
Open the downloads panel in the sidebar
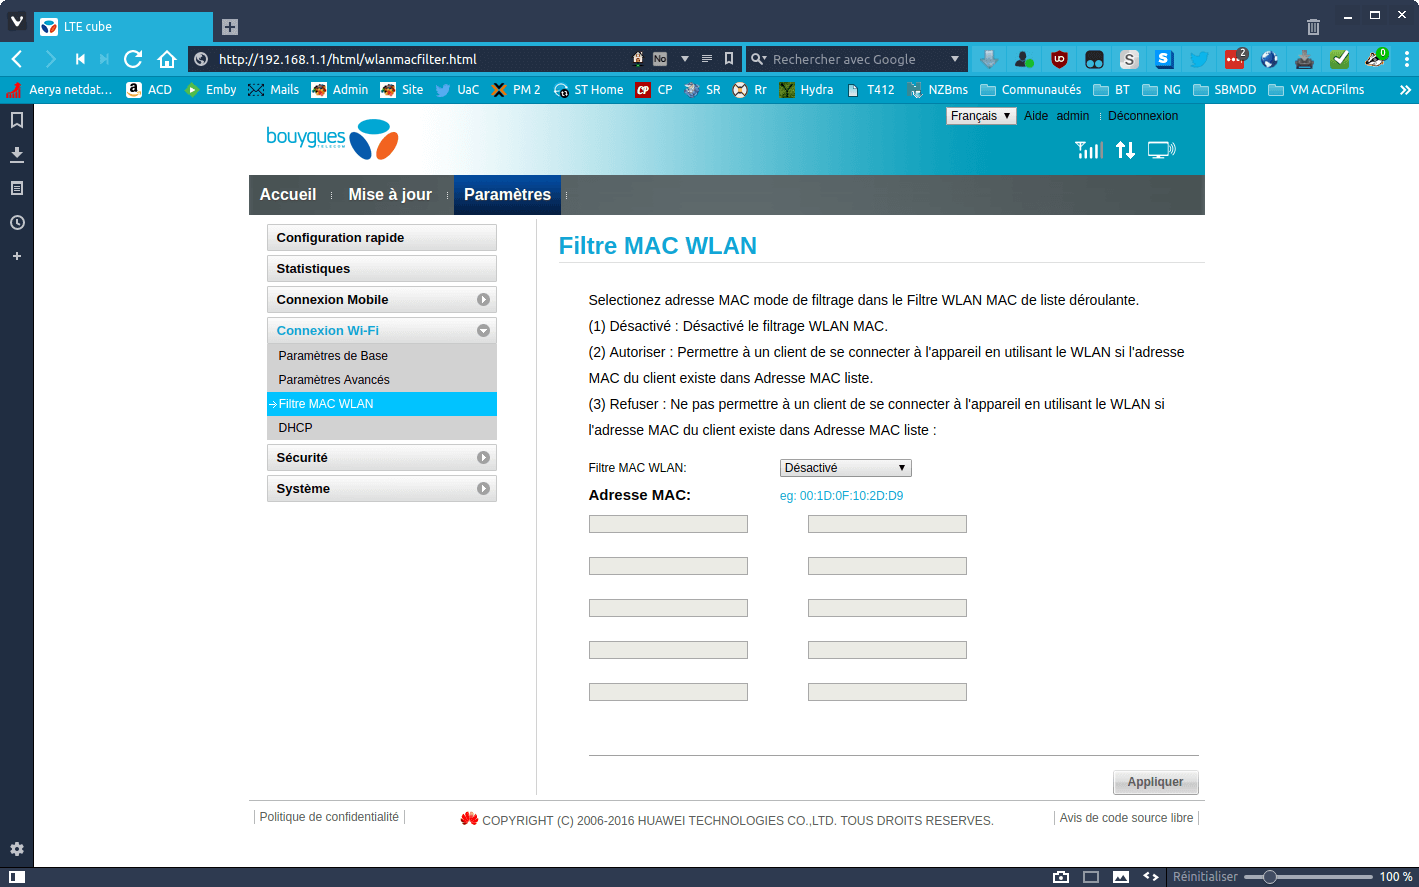(x=17, y=154)
